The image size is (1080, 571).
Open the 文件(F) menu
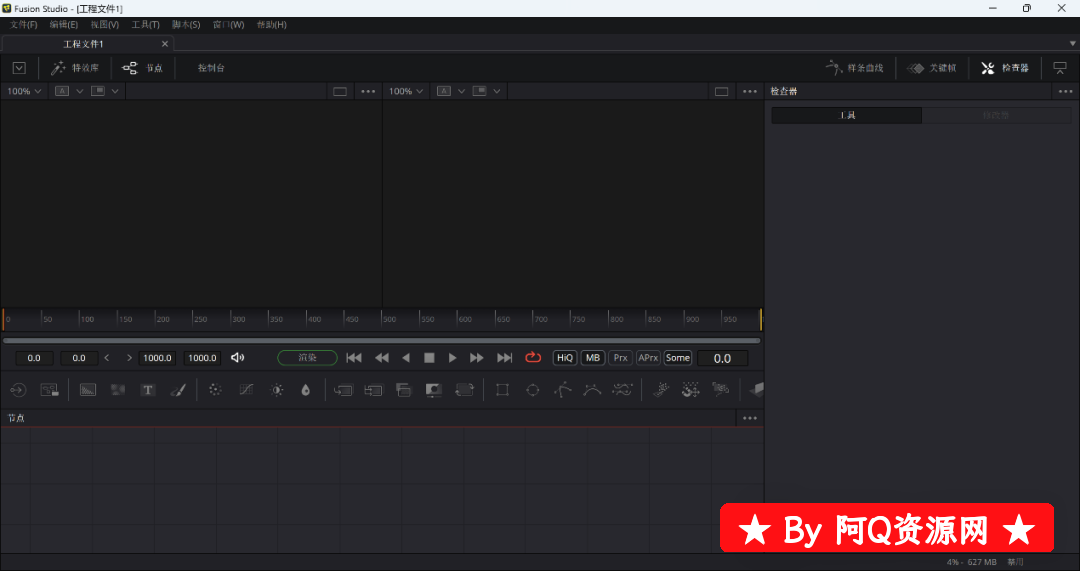[23, 25]
